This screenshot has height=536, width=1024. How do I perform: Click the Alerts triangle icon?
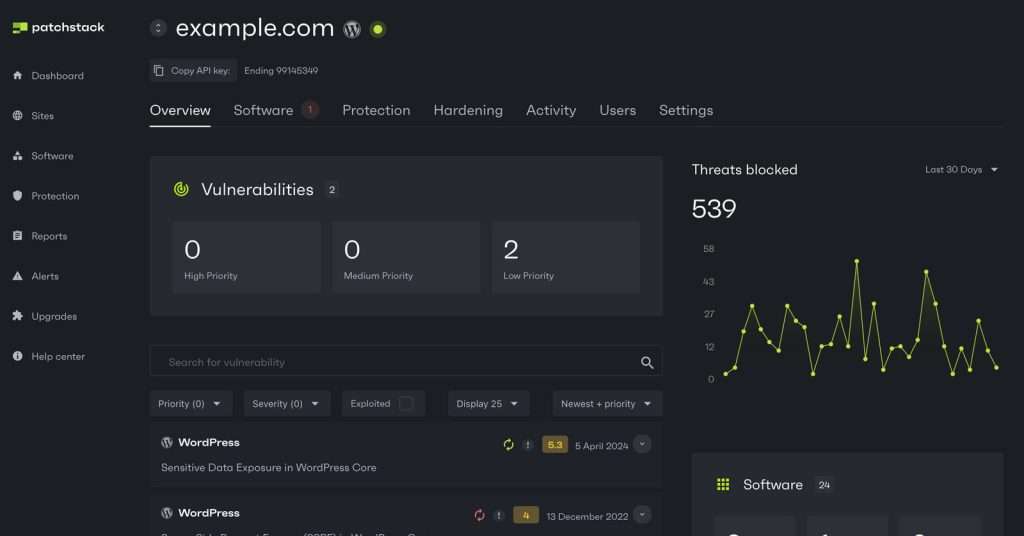pos(18,276)
